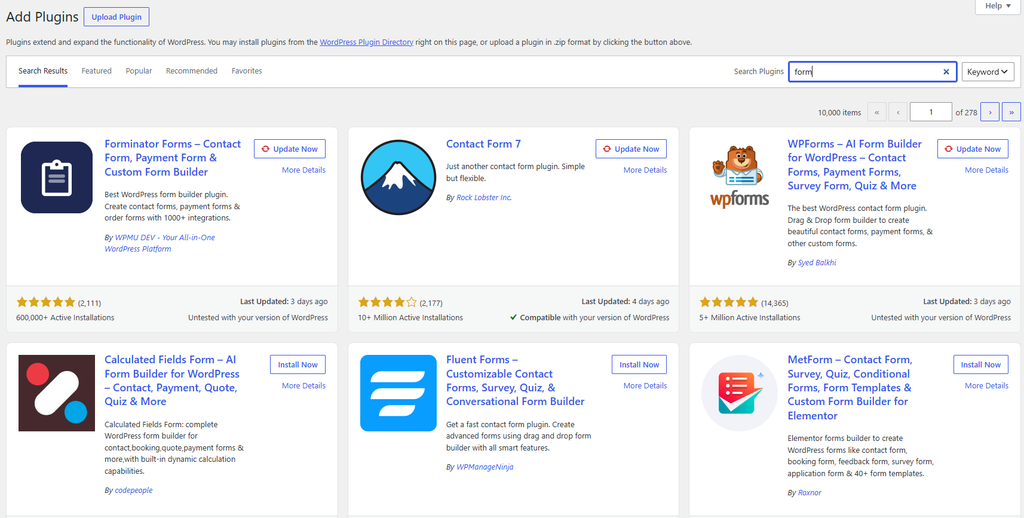
Task: Update the Contact Form 7 plugin now
Action: 632,149
